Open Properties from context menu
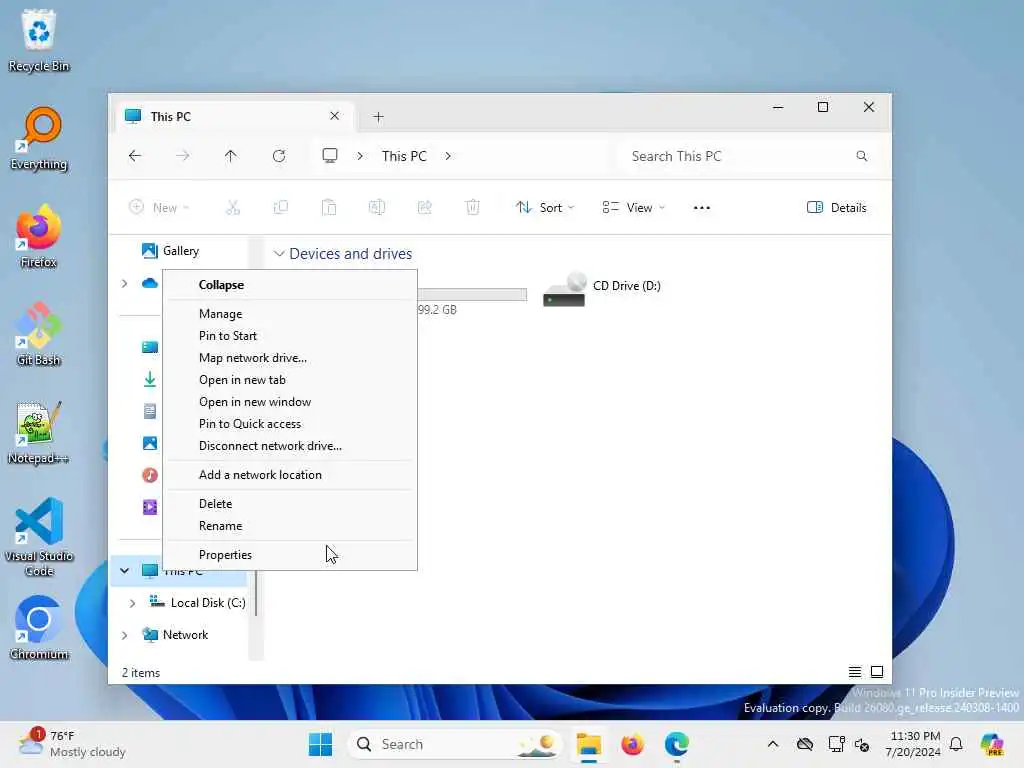 290,555
